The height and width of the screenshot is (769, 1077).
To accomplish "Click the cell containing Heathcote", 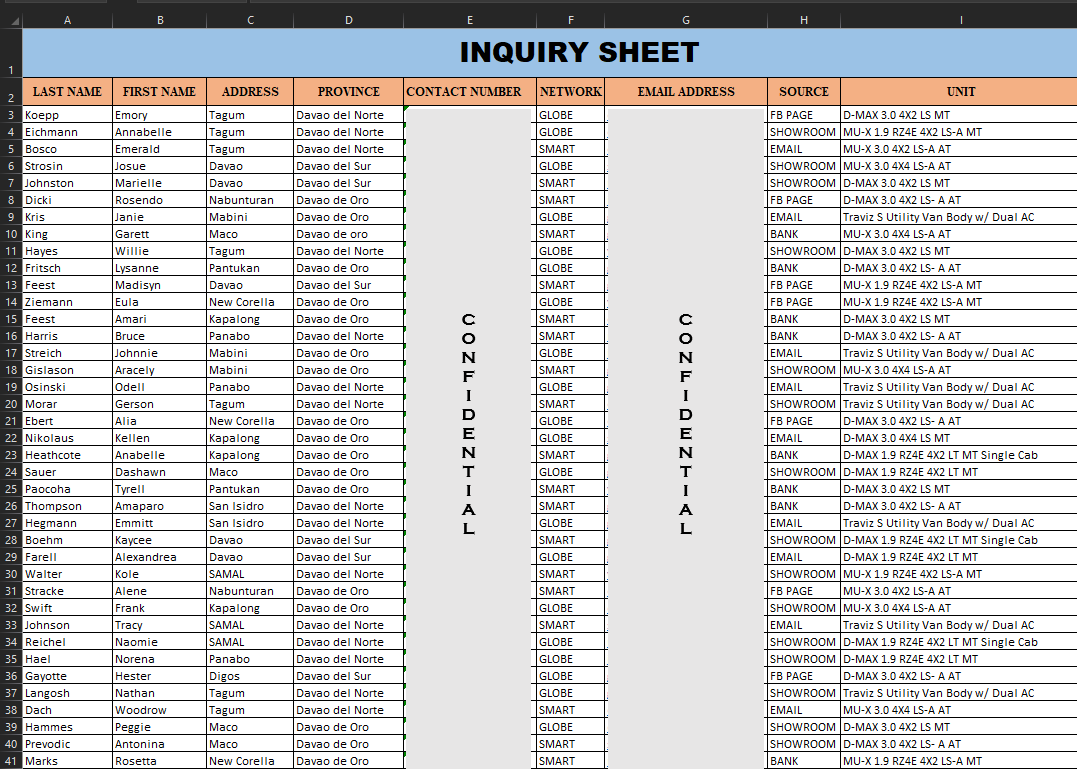I will (x=67, y=455).
